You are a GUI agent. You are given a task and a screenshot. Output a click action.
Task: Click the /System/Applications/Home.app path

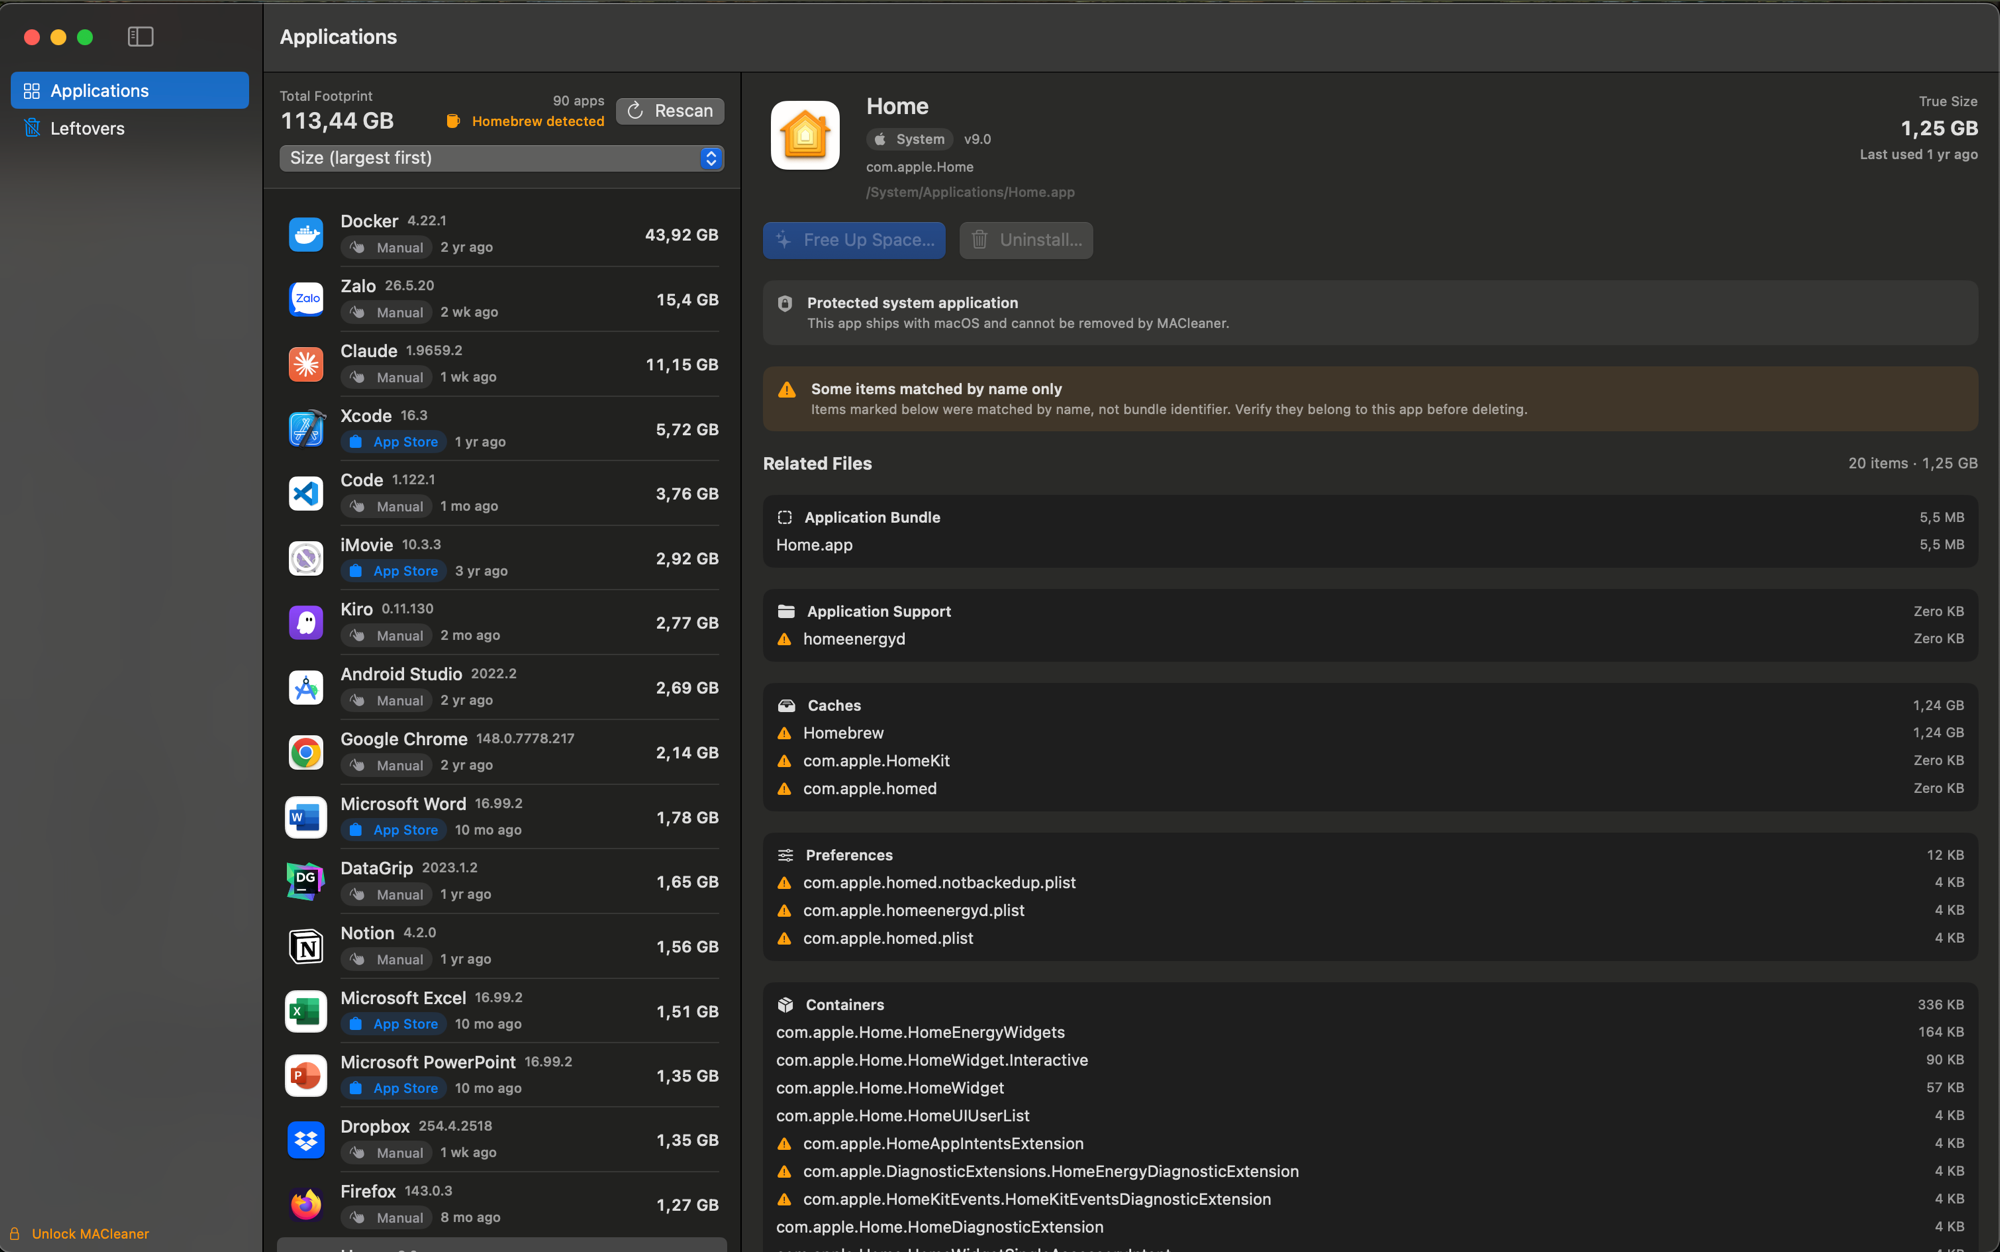[970, 192]
